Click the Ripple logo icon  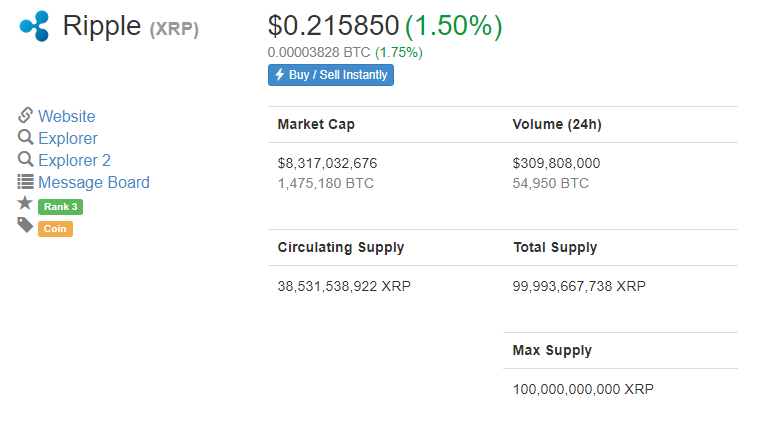(33, 25)
